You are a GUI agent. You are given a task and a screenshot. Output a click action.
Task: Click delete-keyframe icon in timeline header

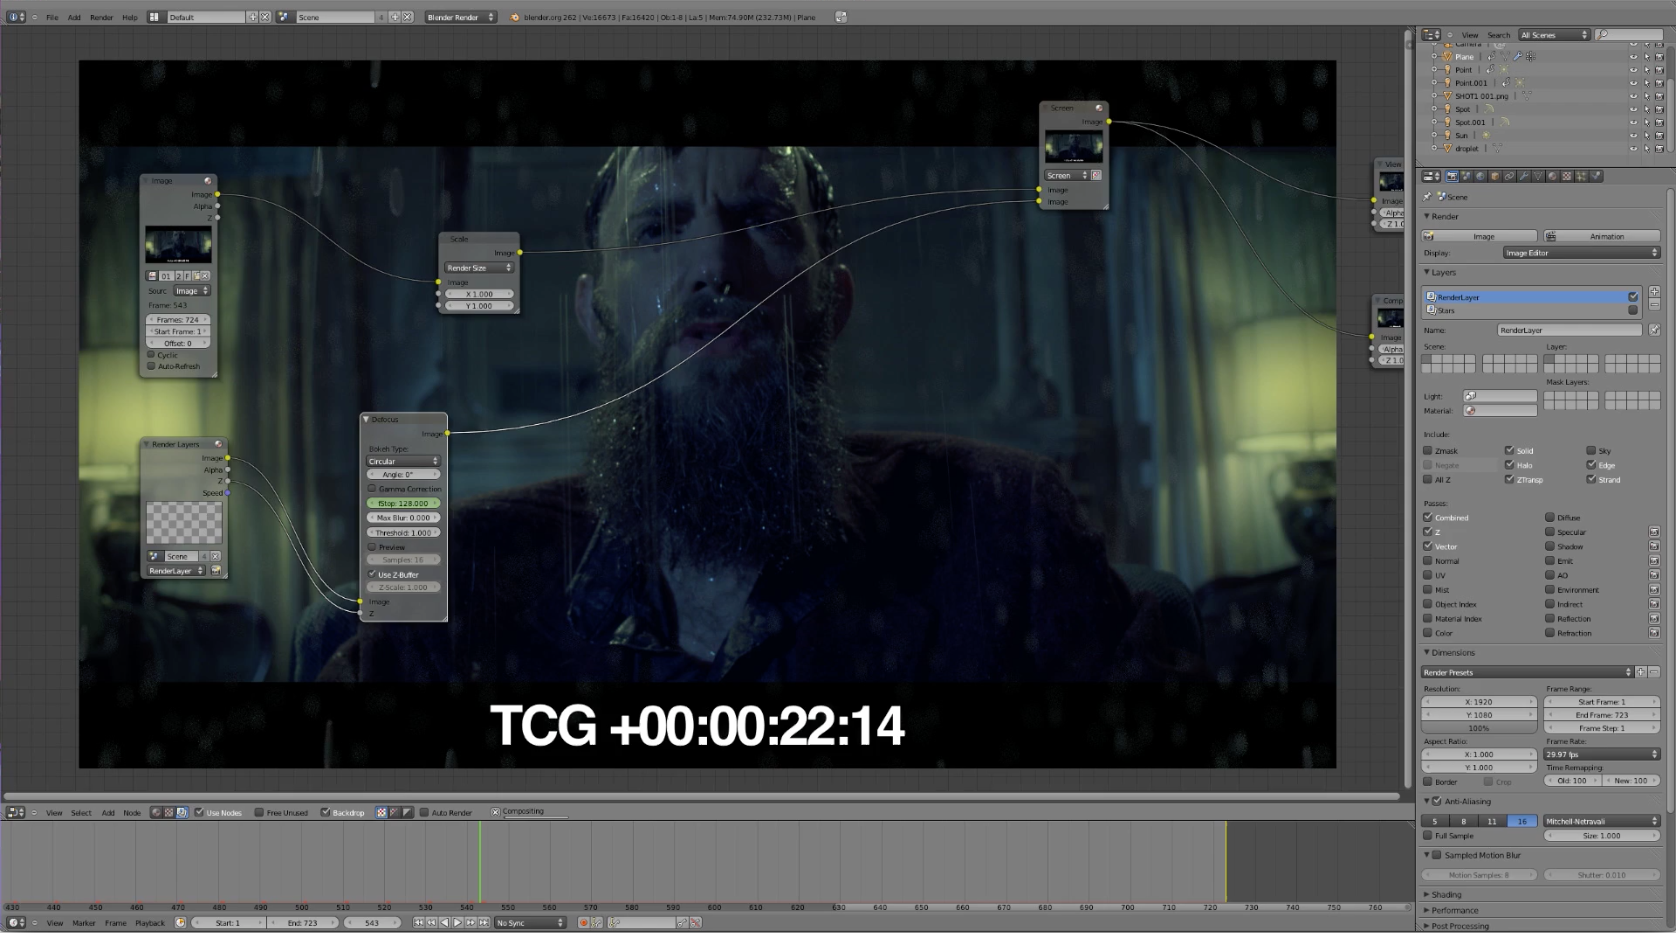click(x=696, y=922)
